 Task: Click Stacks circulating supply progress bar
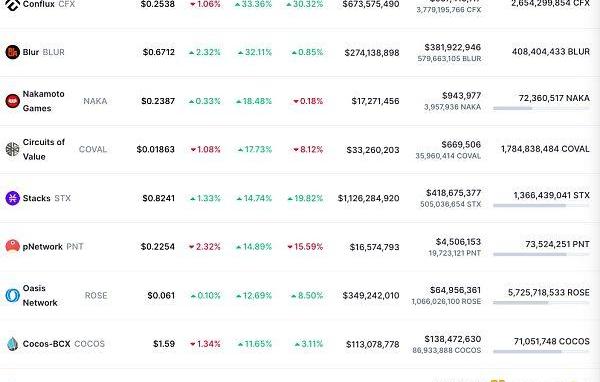point(541,206)
